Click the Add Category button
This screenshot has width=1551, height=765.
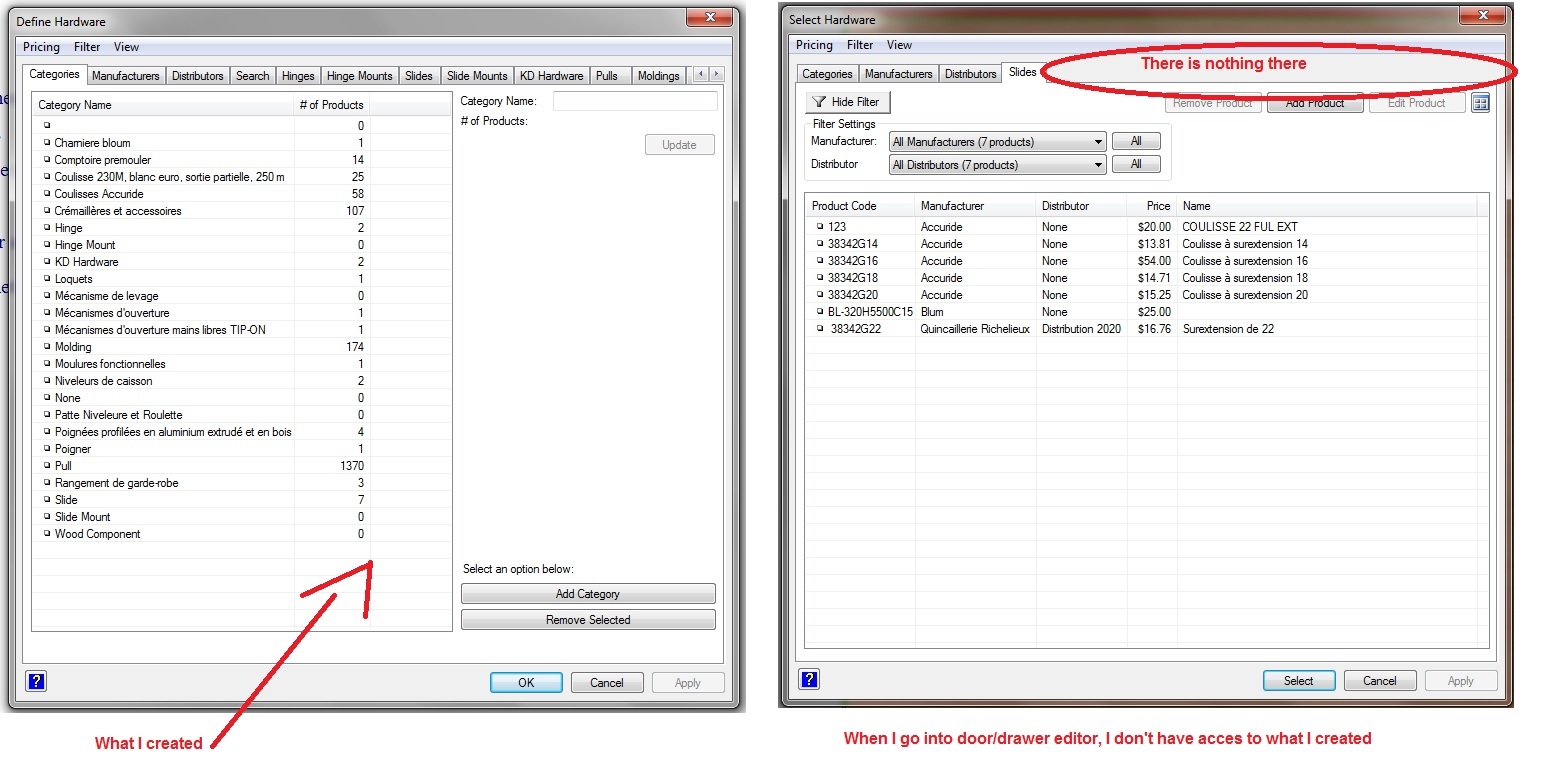587,594
